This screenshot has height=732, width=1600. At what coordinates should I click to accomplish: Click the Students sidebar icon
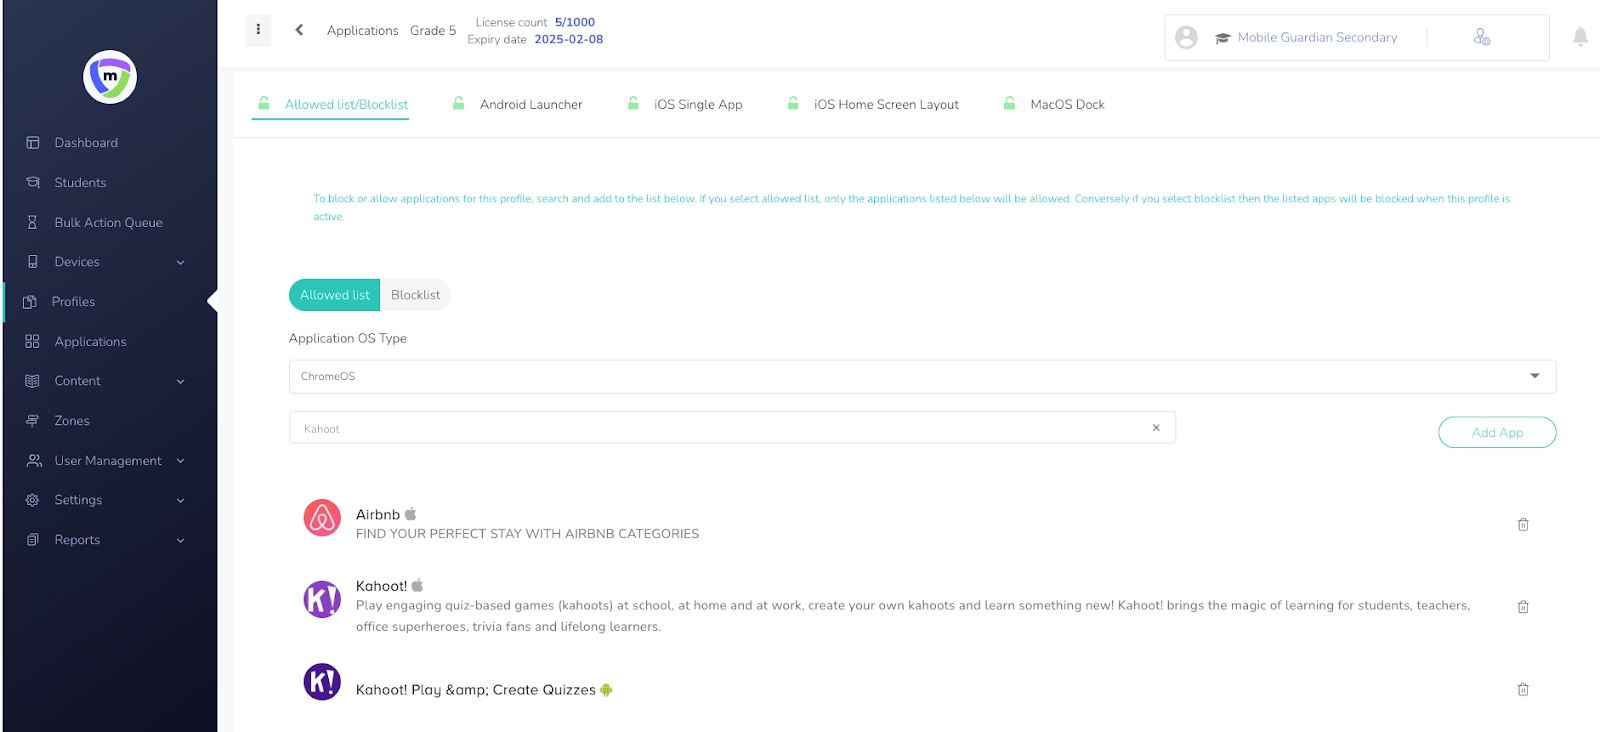tap(33, 182)
